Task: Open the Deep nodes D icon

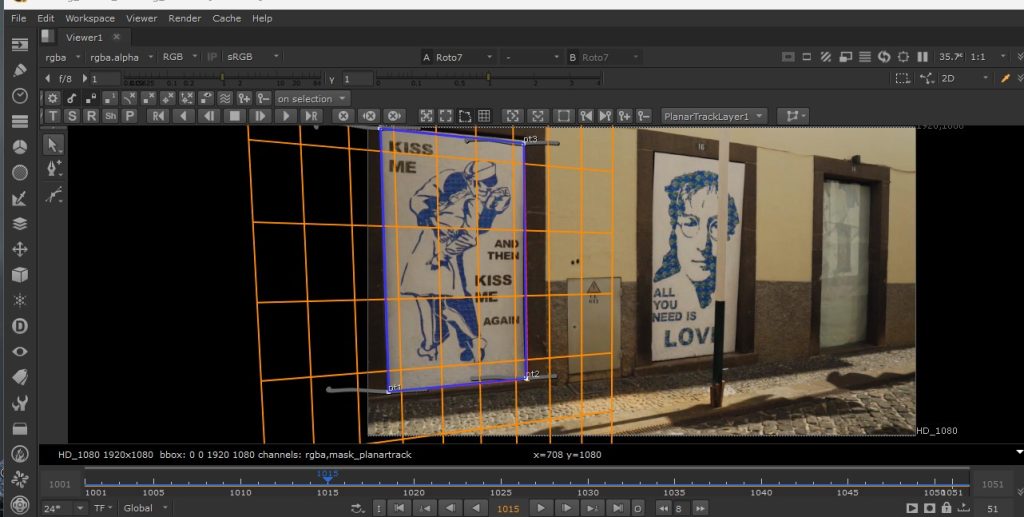Action: pos(20,326)
